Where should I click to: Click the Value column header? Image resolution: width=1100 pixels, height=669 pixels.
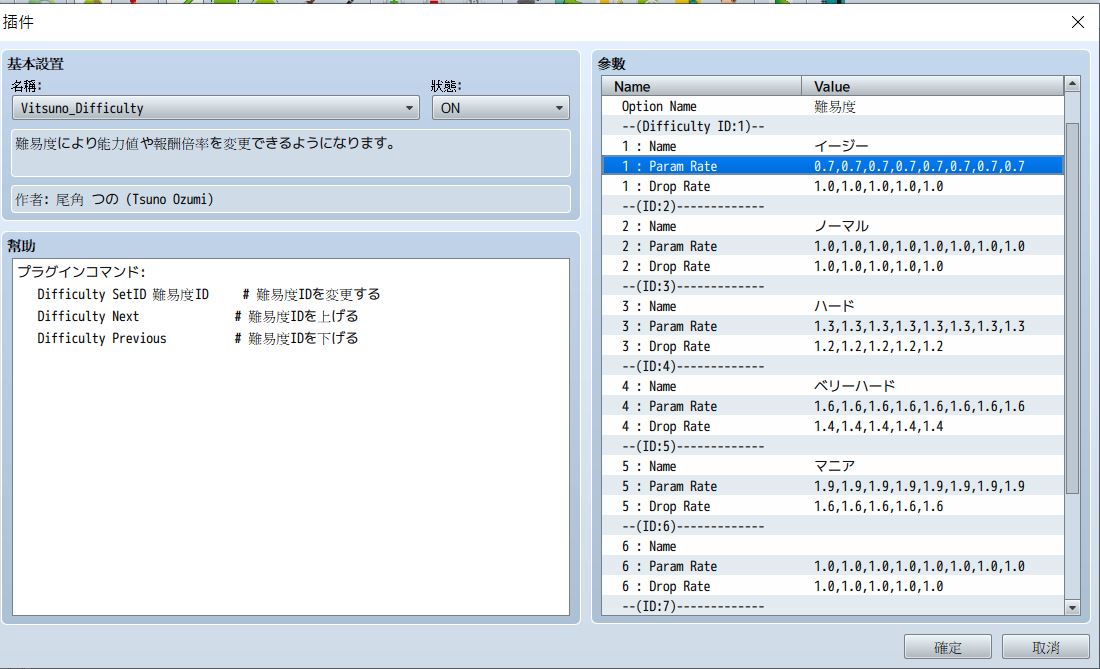pyautogui.click(x=932, y=86)
